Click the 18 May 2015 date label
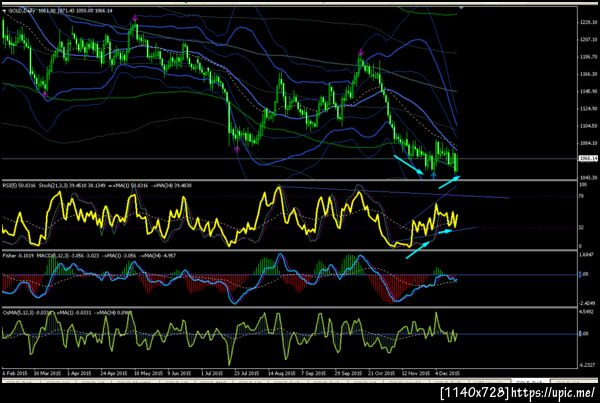 tap(147, 373)
